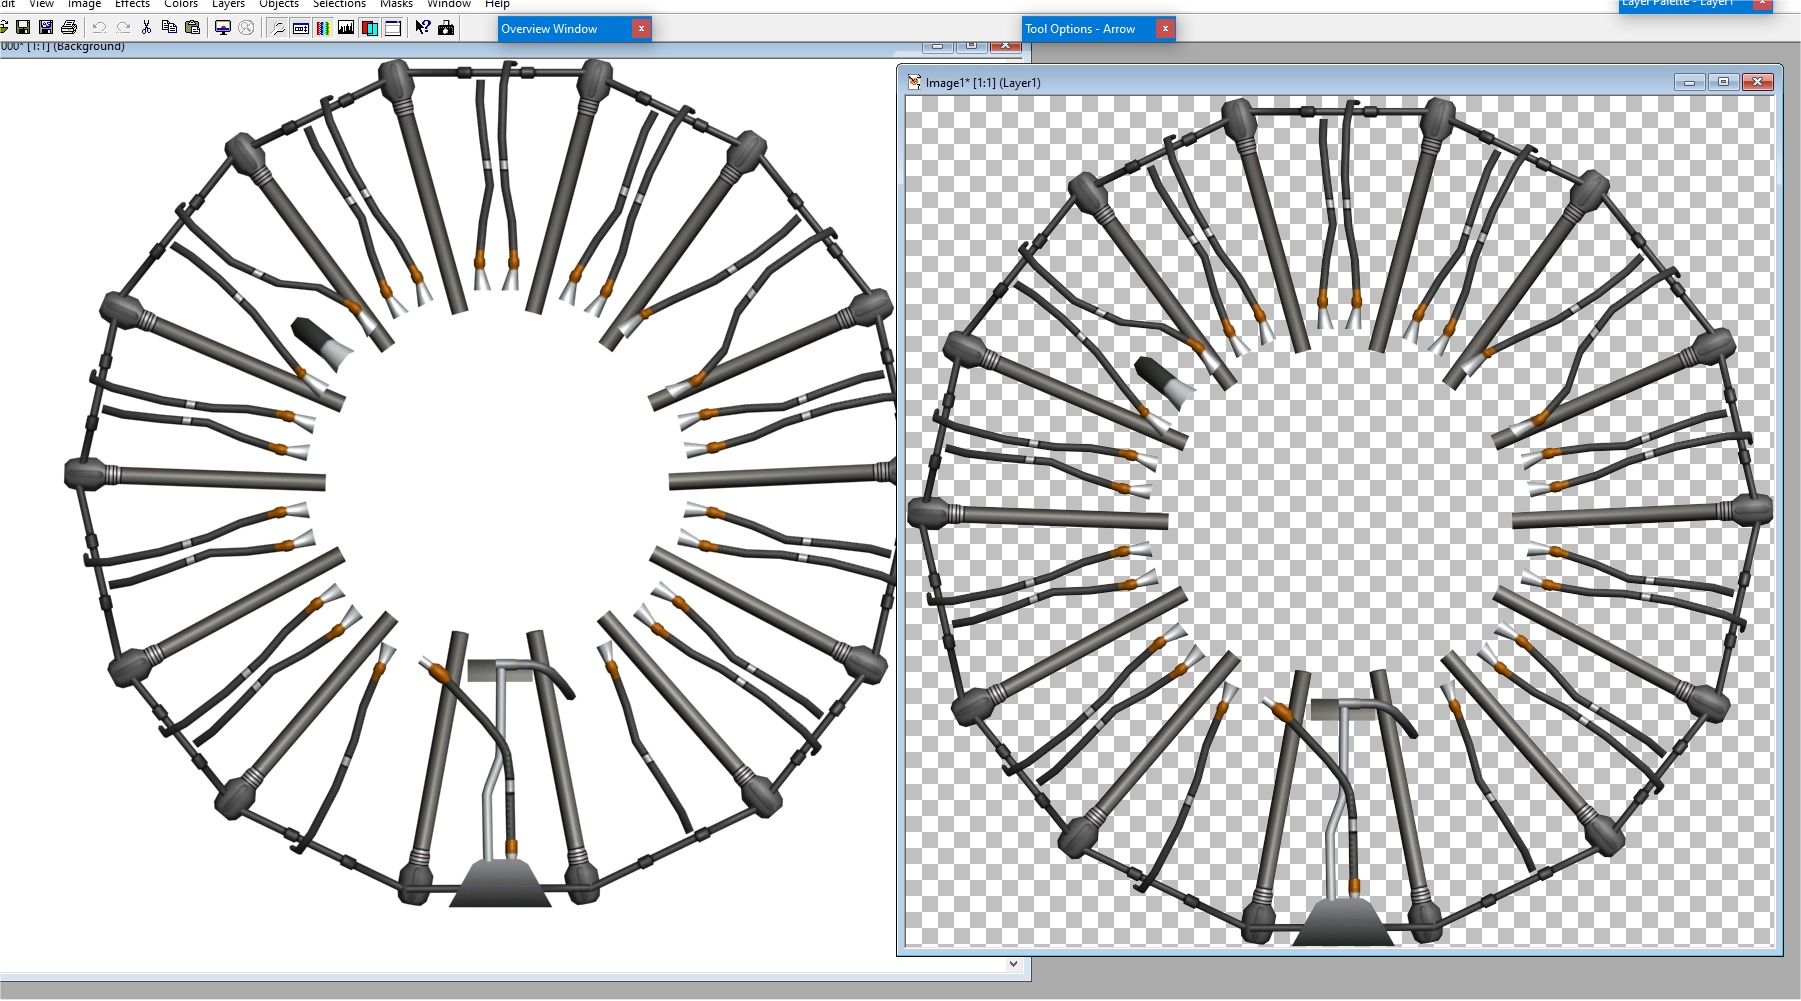The image size is (1801, 1001).
Task: Click the Image1 window system icon
Action: pyautogui.click(x=914, y=82)
